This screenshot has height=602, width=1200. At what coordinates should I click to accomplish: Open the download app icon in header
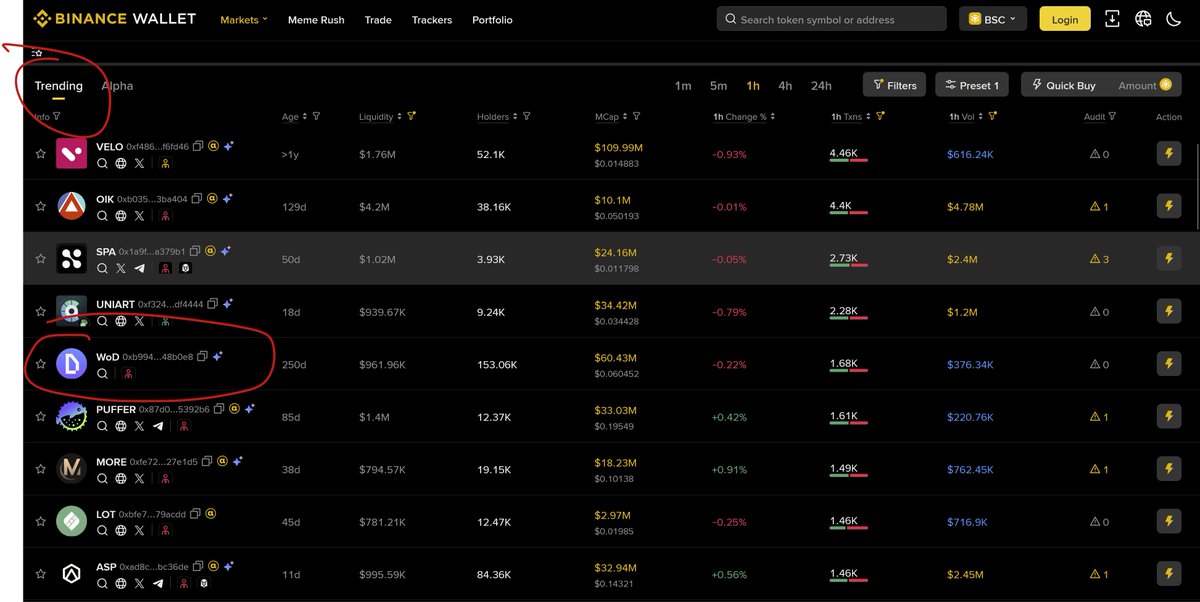[1112, 19]
